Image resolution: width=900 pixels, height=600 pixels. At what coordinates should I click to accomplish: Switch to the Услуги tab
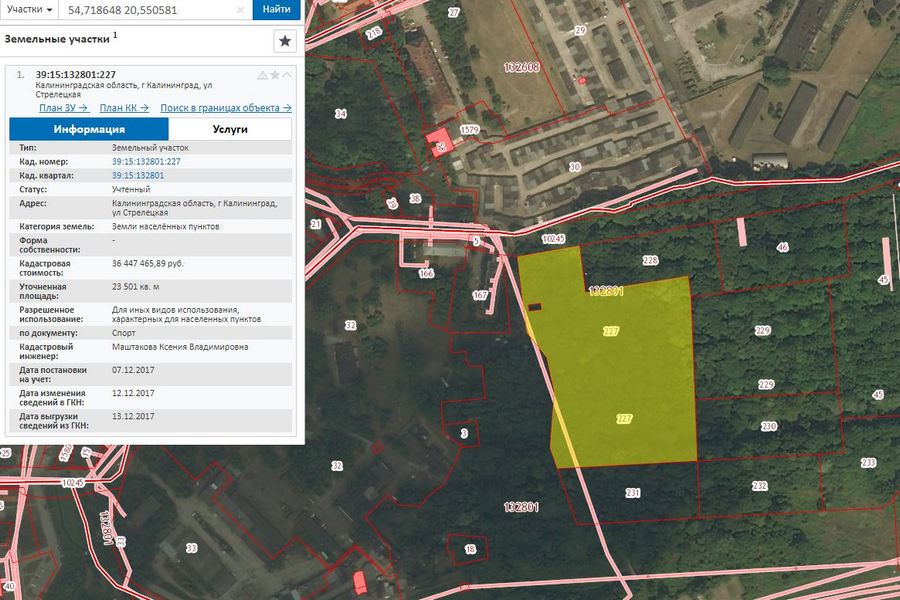[230, 129]
